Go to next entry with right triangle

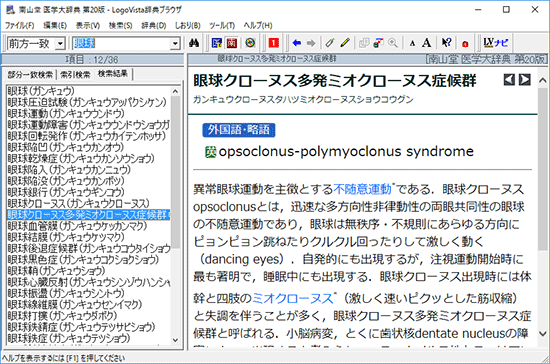click(525, 80)
